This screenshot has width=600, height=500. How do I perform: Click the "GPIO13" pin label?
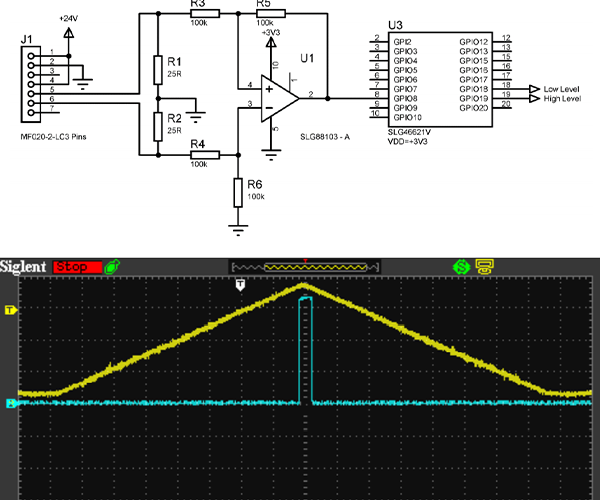pyautogui.click(x=474, y=51)
